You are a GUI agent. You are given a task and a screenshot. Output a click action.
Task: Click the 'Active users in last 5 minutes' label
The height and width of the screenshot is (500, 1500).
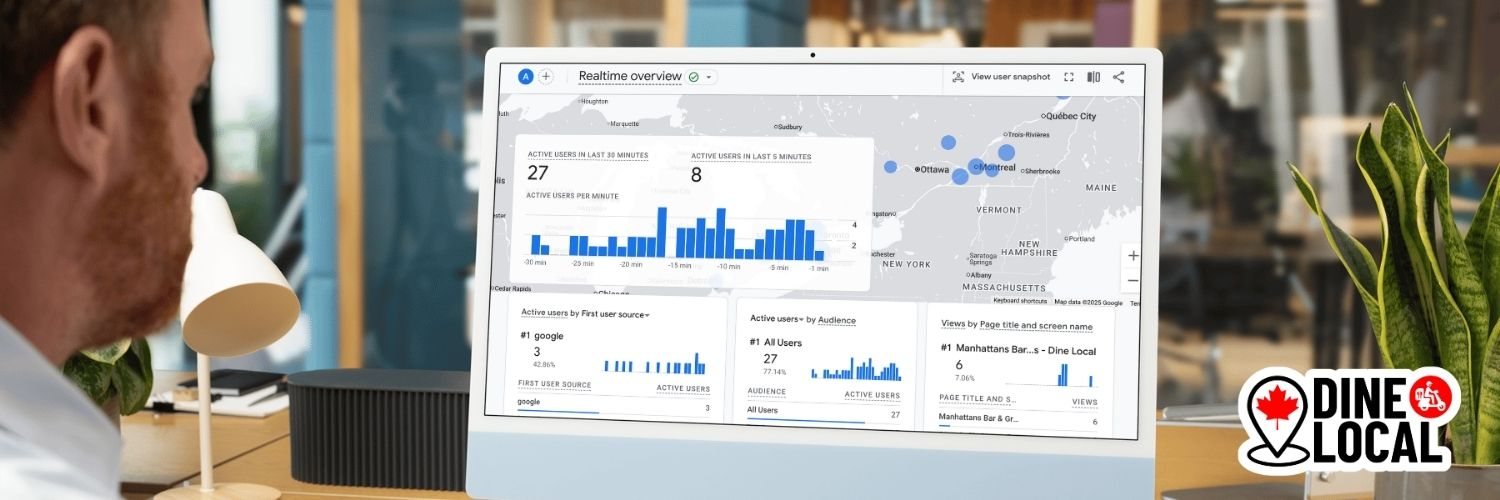pos(751,156)
